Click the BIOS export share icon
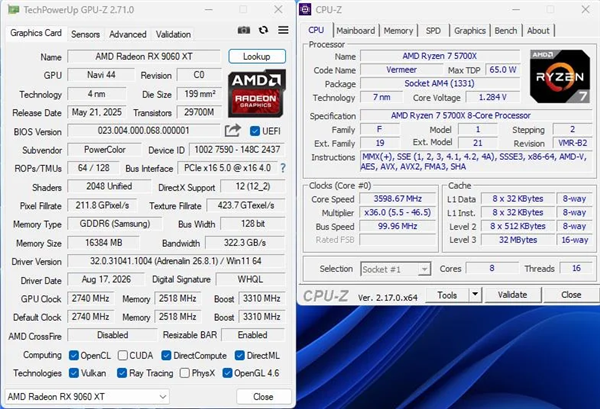The height and width of the screenshot is (409, 600). point(233,130)
